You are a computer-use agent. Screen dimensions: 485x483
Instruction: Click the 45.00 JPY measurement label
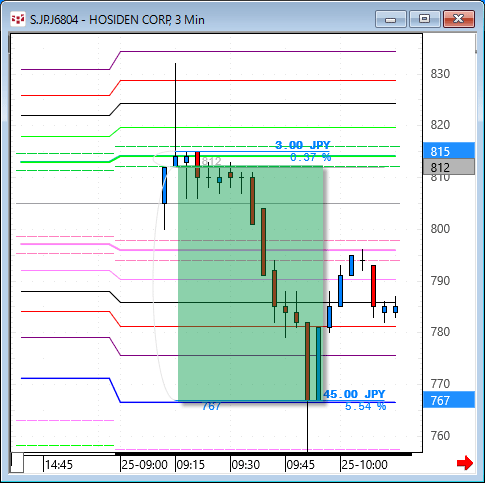(x=354, y=394)
